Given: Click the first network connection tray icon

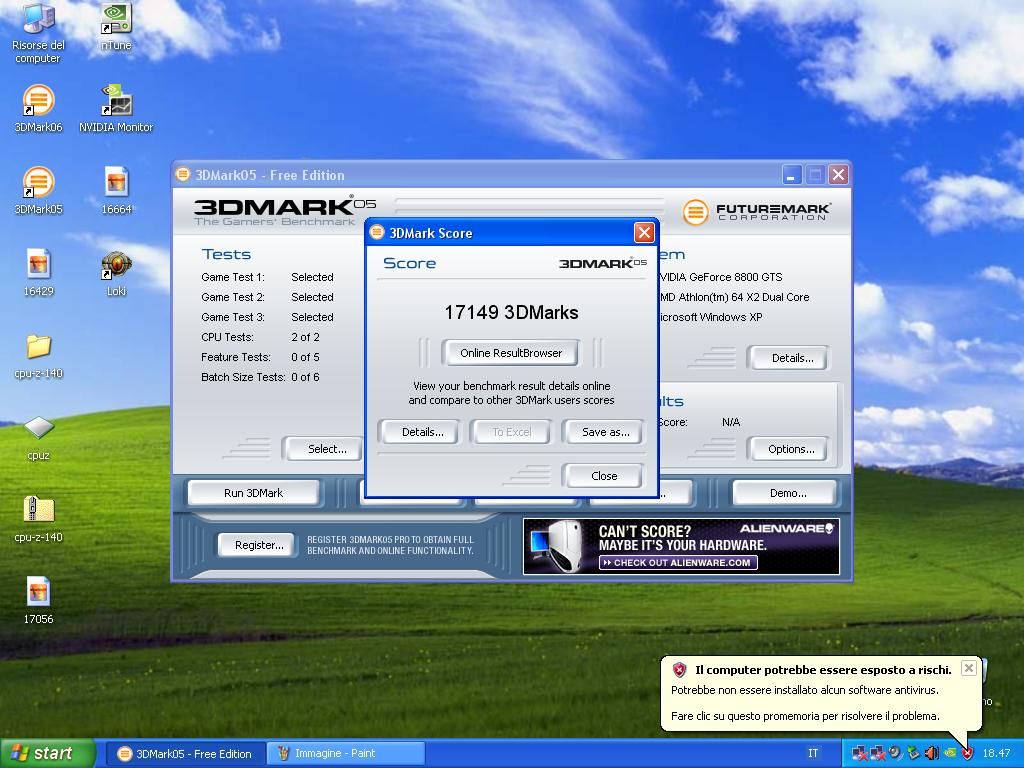Looking at the screenshot, I should coord(860,754).
